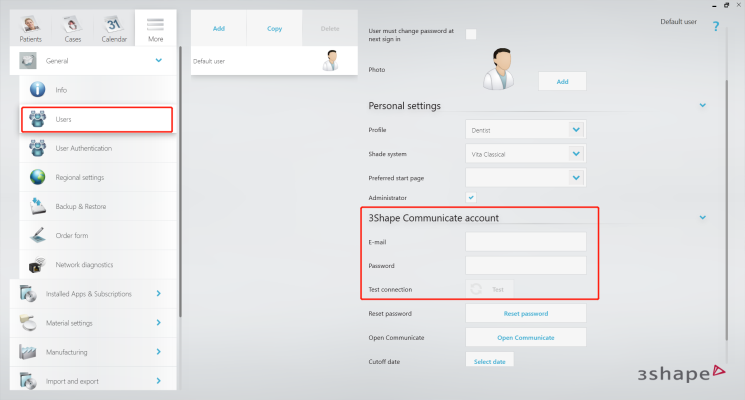Open the Info settings icon
This screenshot has height=400, width=745.
click(38, 89)
